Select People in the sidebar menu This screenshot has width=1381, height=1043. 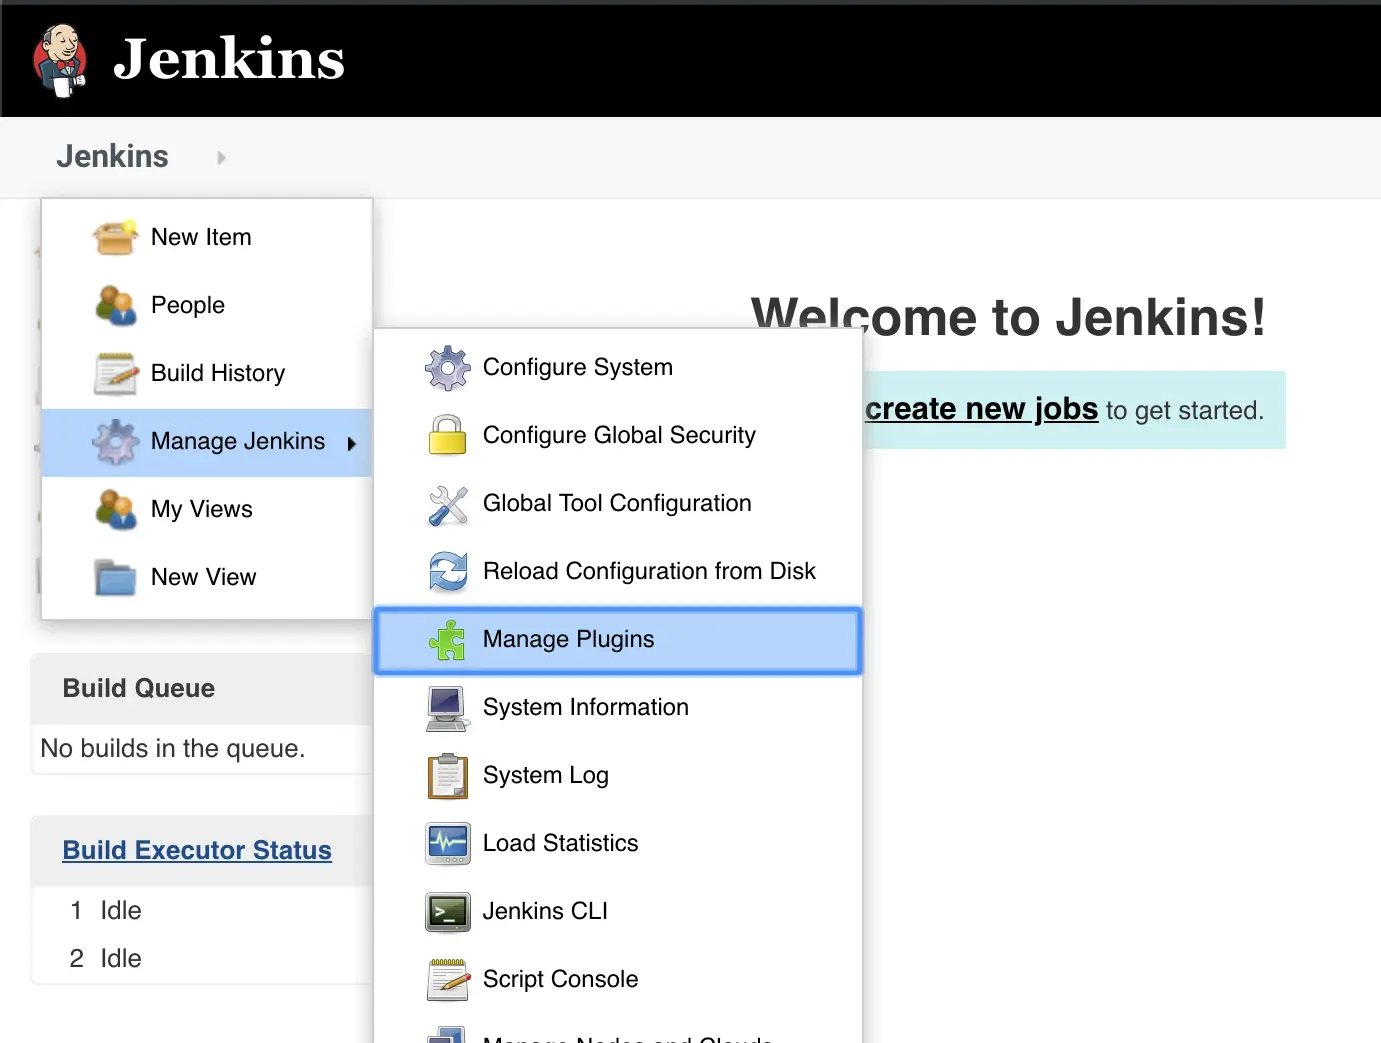pos(207,305)
